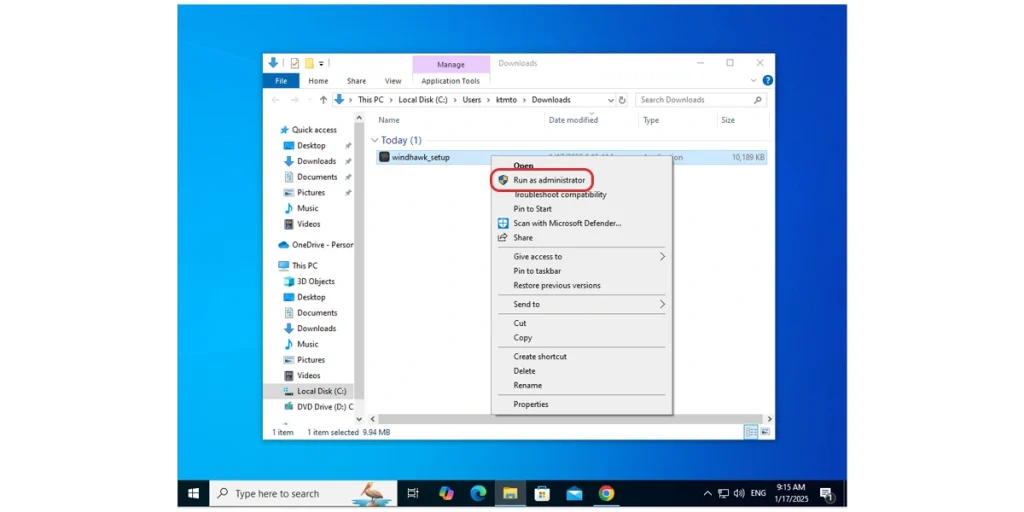Image resolution: width=1024 pixels, height=512 pixels.
Task: Switch to details view layout
Action: [751, 432]
